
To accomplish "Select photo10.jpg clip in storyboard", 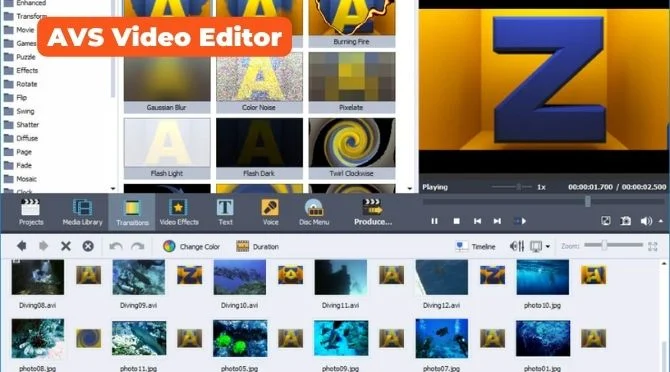I will [543, 277].
